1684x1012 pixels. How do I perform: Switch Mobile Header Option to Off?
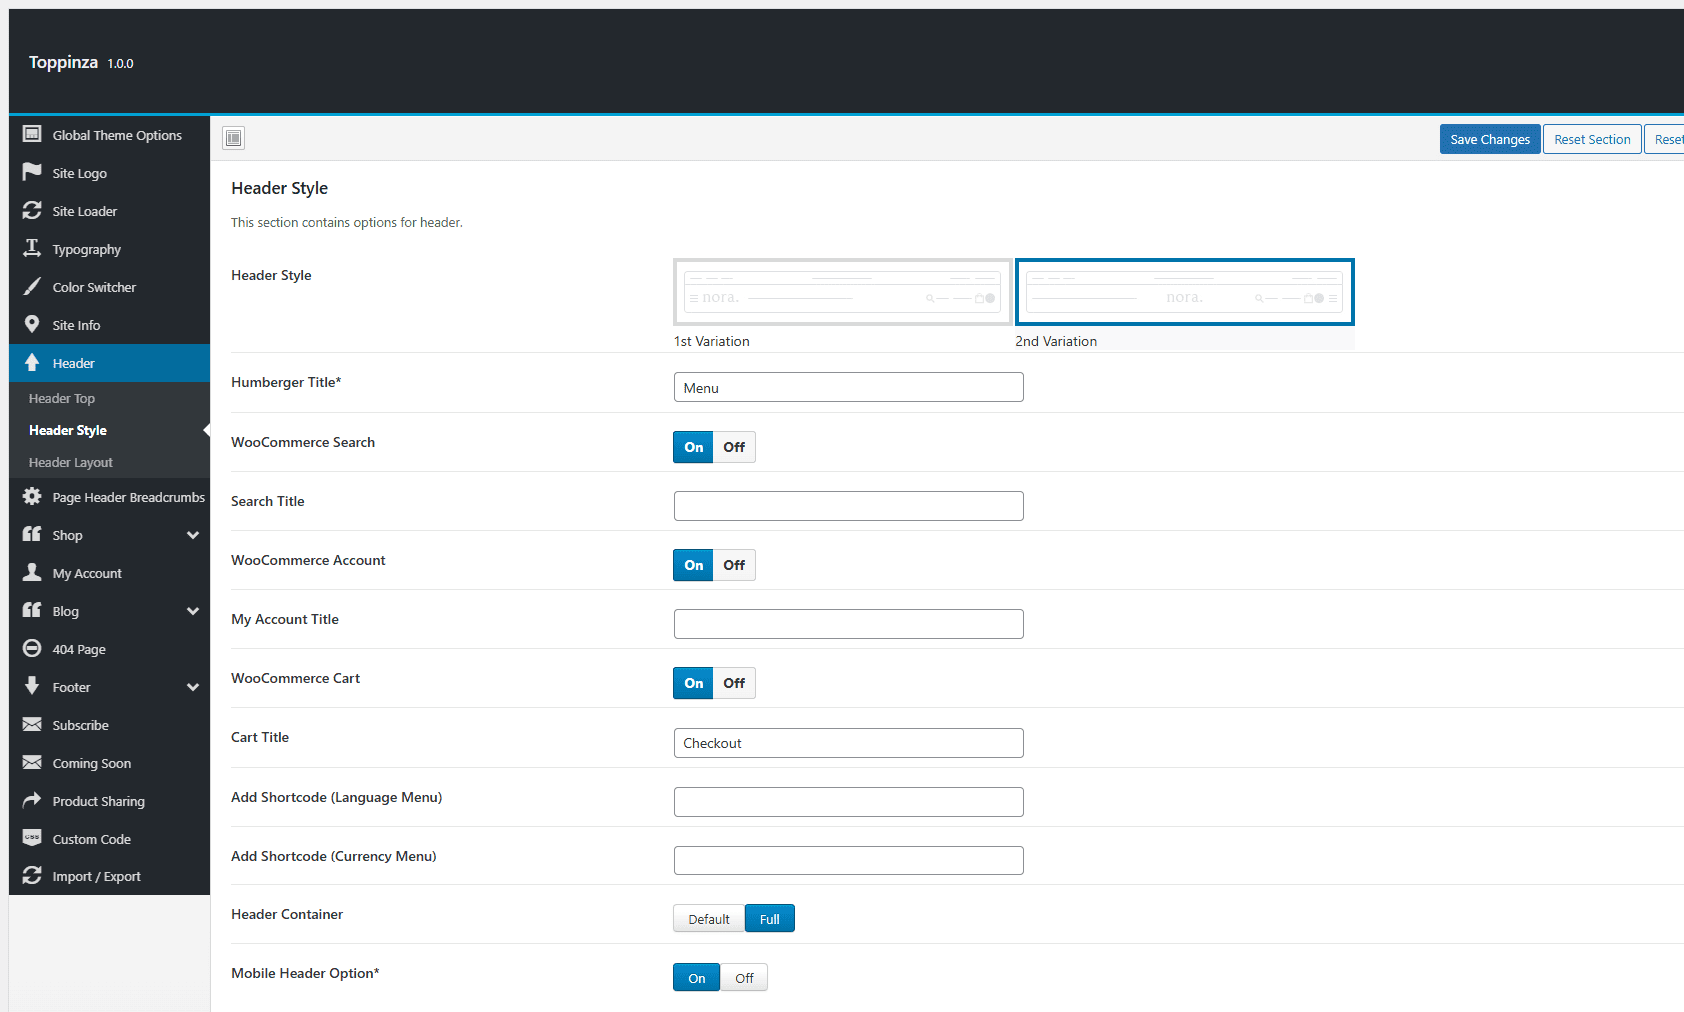point(744,978)
